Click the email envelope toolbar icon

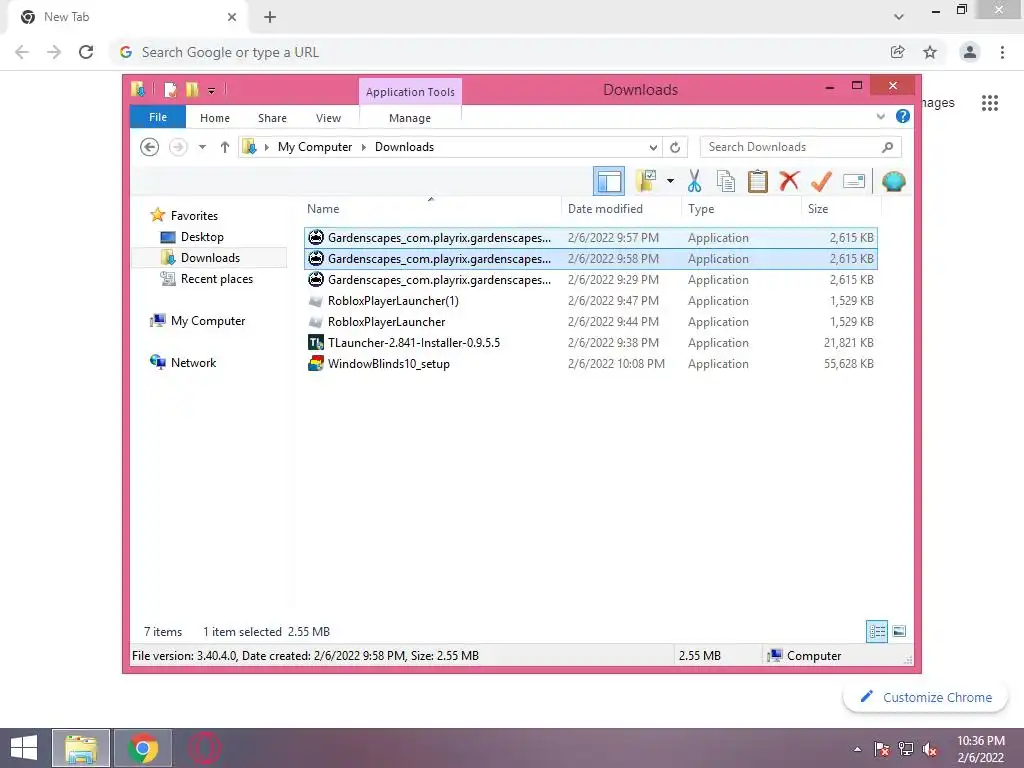(854, 181)
